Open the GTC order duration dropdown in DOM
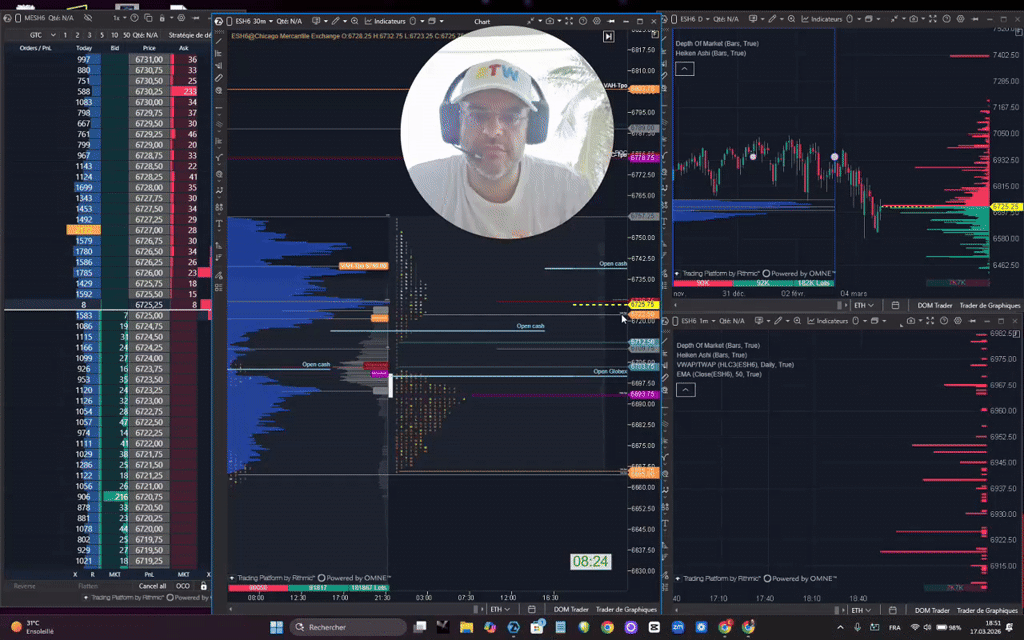This screenshot has height=640, width=1024. (42, 35)
